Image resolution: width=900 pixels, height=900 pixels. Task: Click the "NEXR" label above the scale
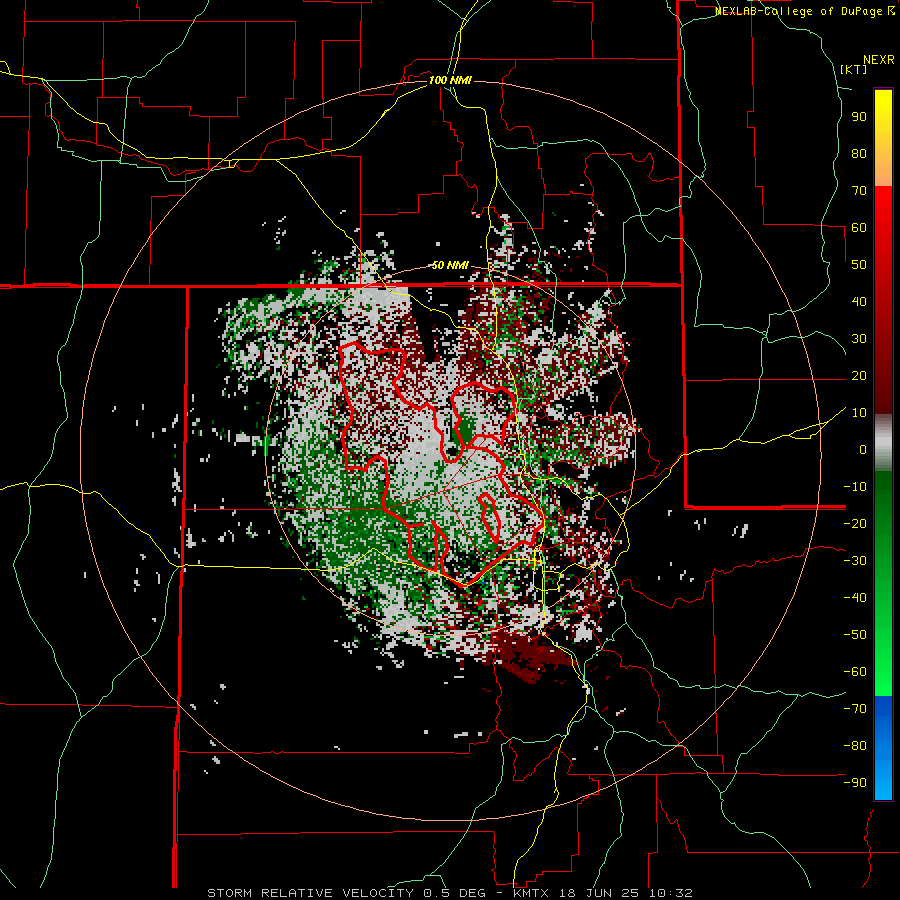coord(879,60)
